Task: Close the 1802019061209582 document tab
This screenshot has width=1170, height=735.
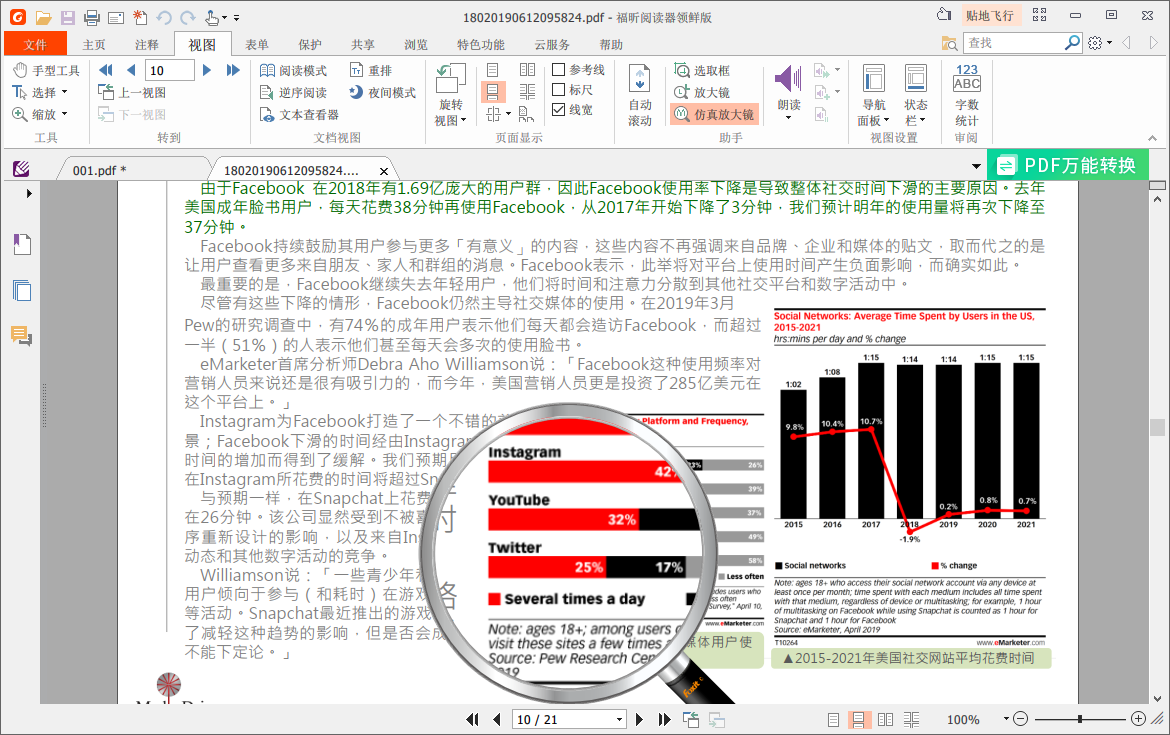Action: tap(384, 171)
